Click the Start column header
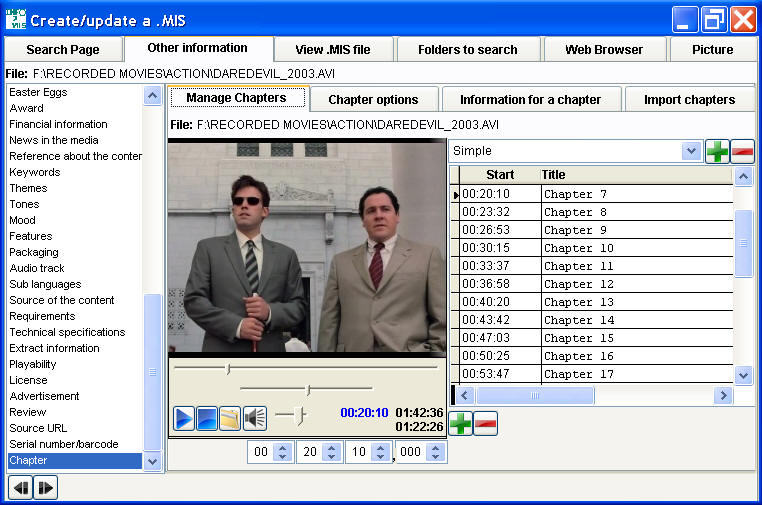 click(500, 175)
